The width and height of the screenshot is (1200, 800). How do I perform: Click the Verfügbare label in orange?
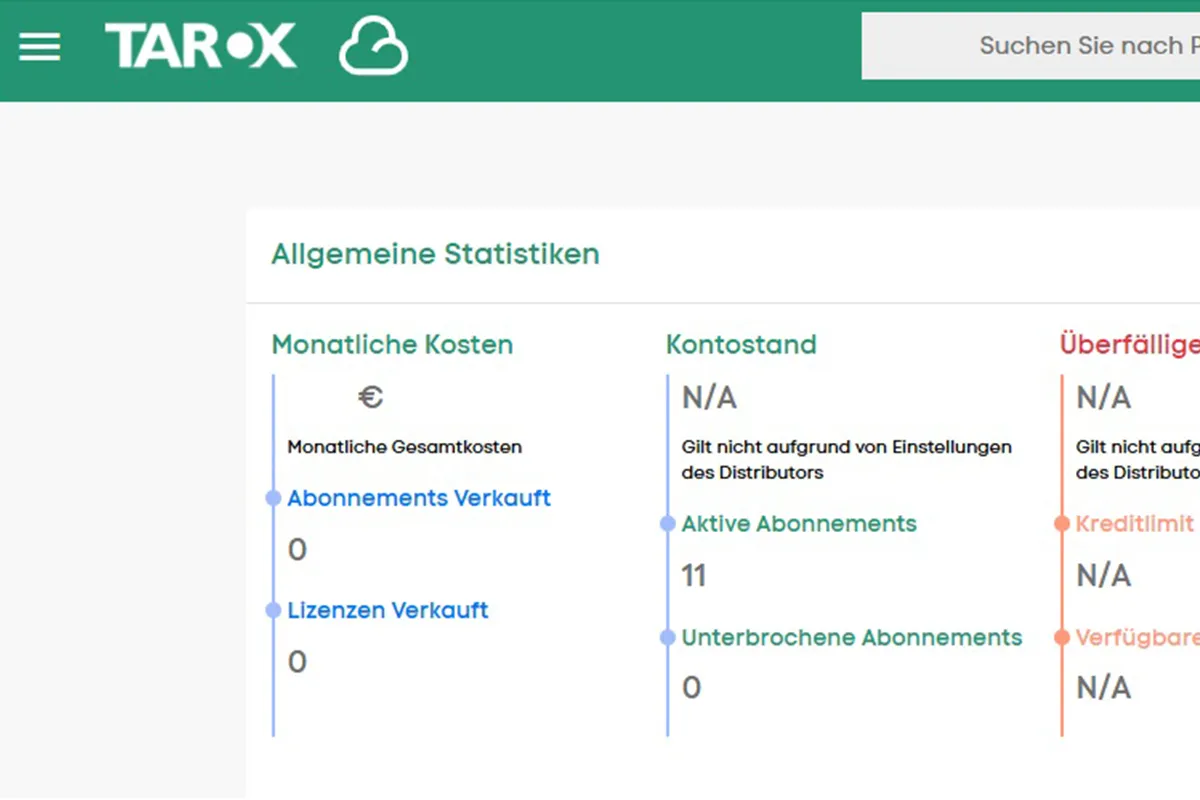(1137, 638)
